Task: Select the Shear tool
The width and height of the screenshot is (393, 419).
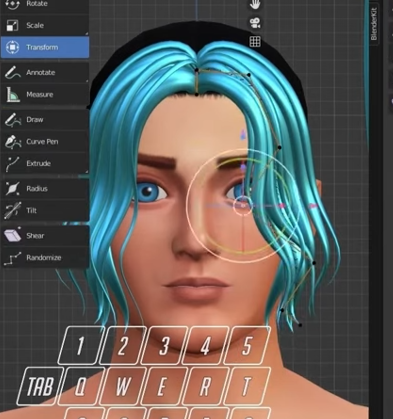Action: pyautogui.click(x=45, y=236)
